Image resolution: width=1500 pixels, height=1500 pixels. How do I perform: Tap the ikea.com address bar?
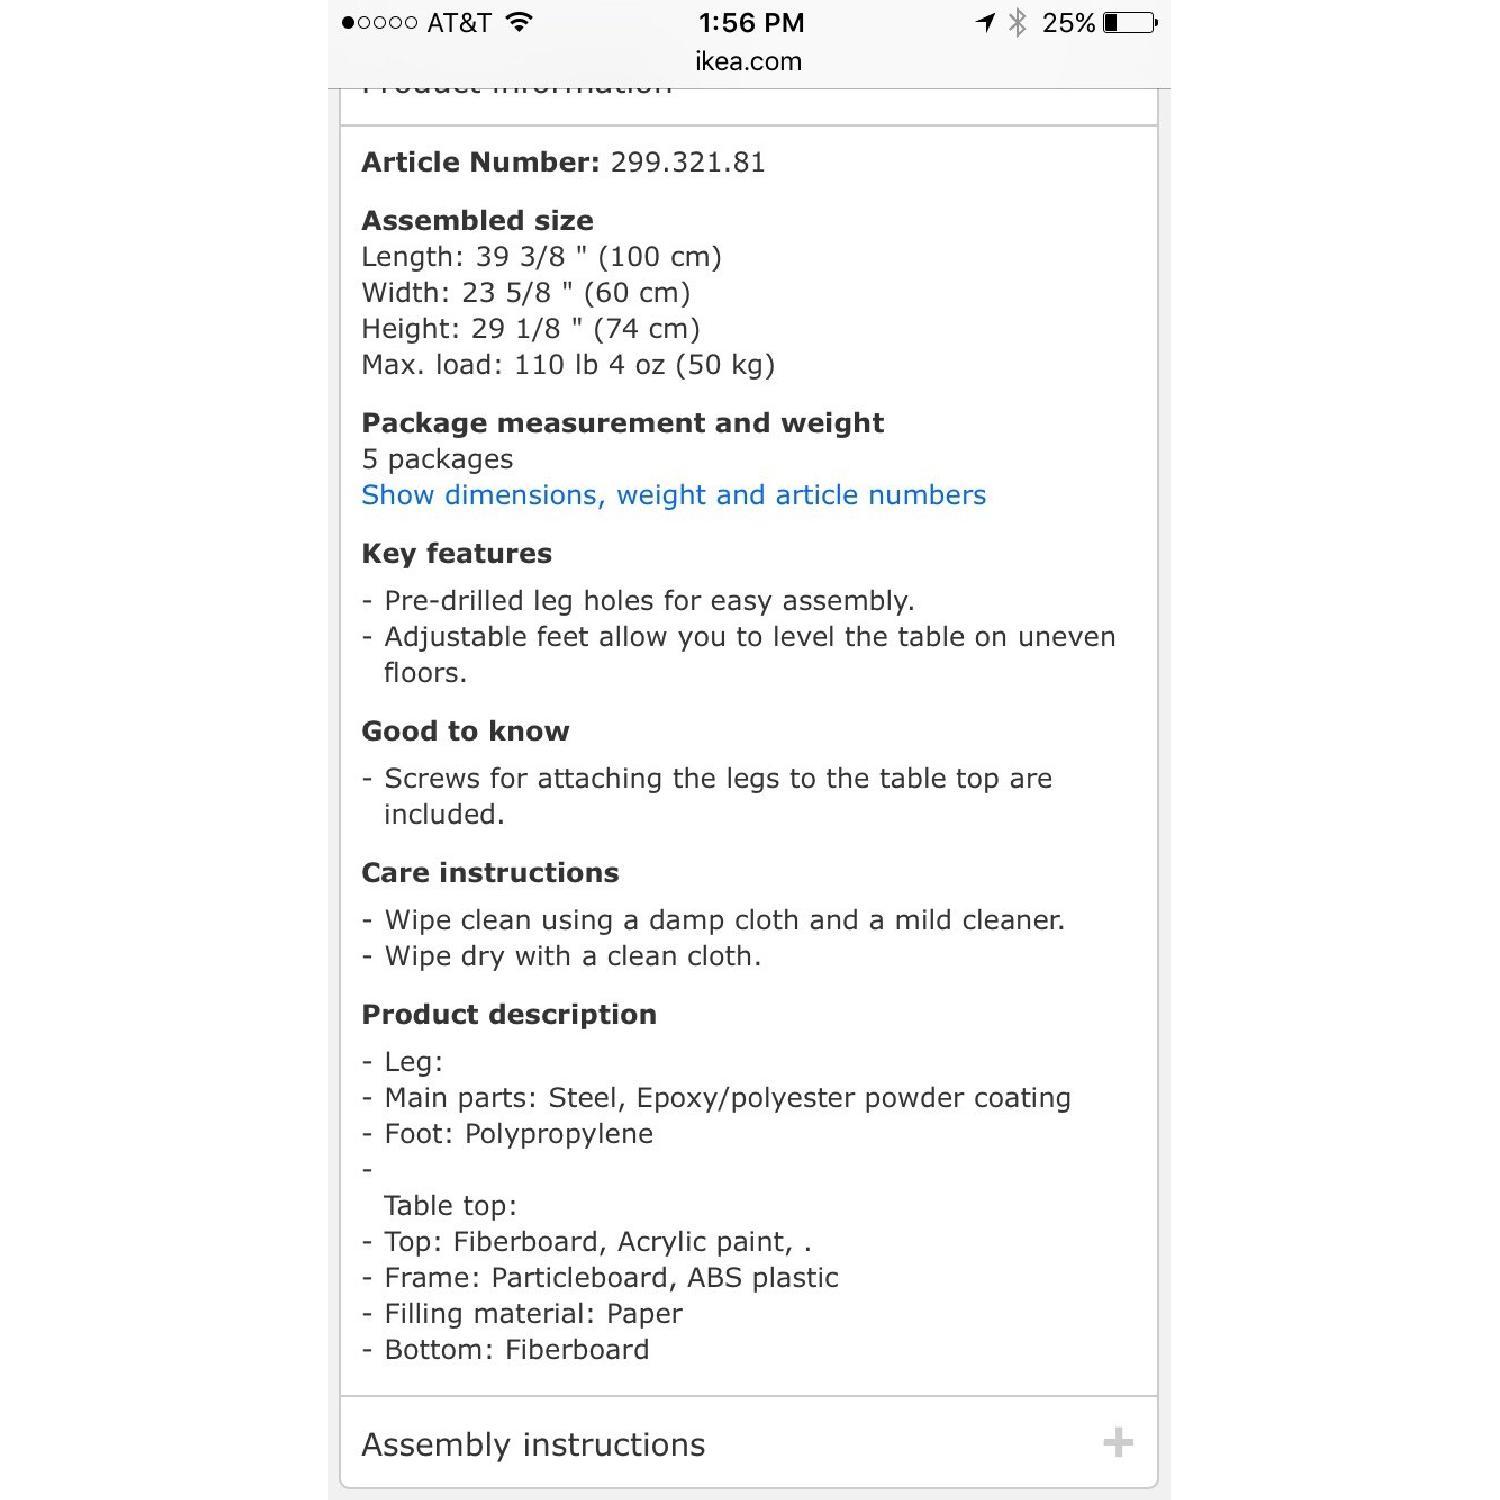point(748,61)
